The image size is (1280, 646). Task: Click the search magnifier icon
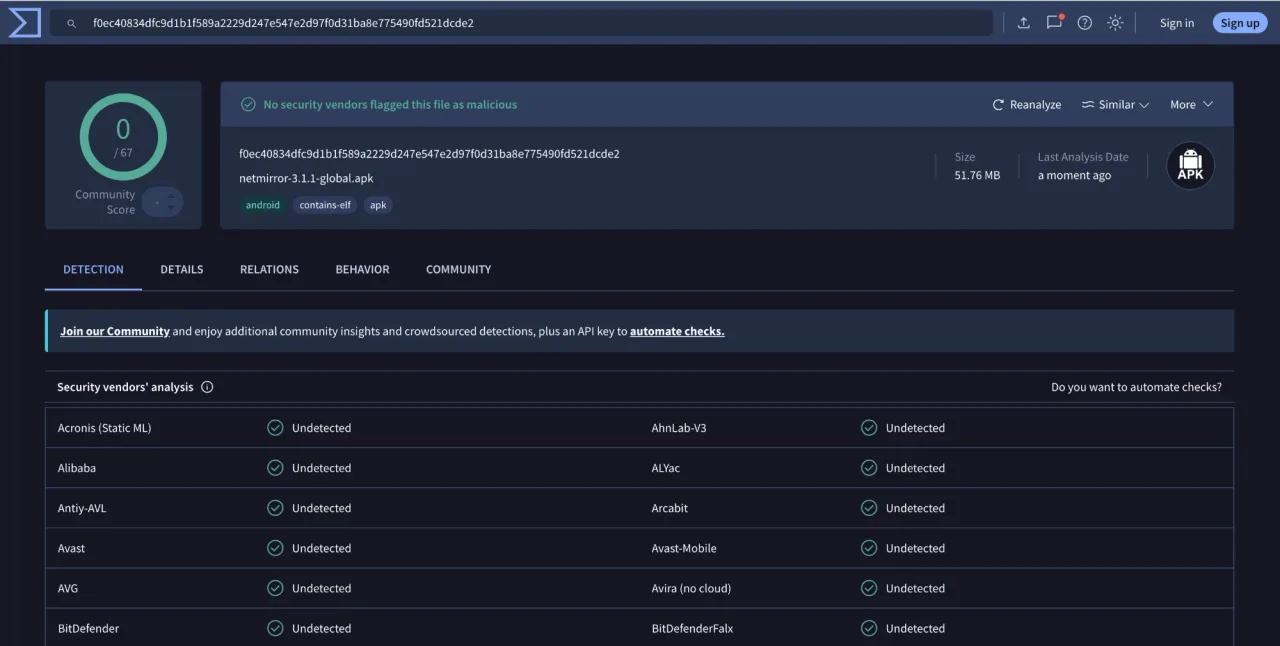pos(72,23)
